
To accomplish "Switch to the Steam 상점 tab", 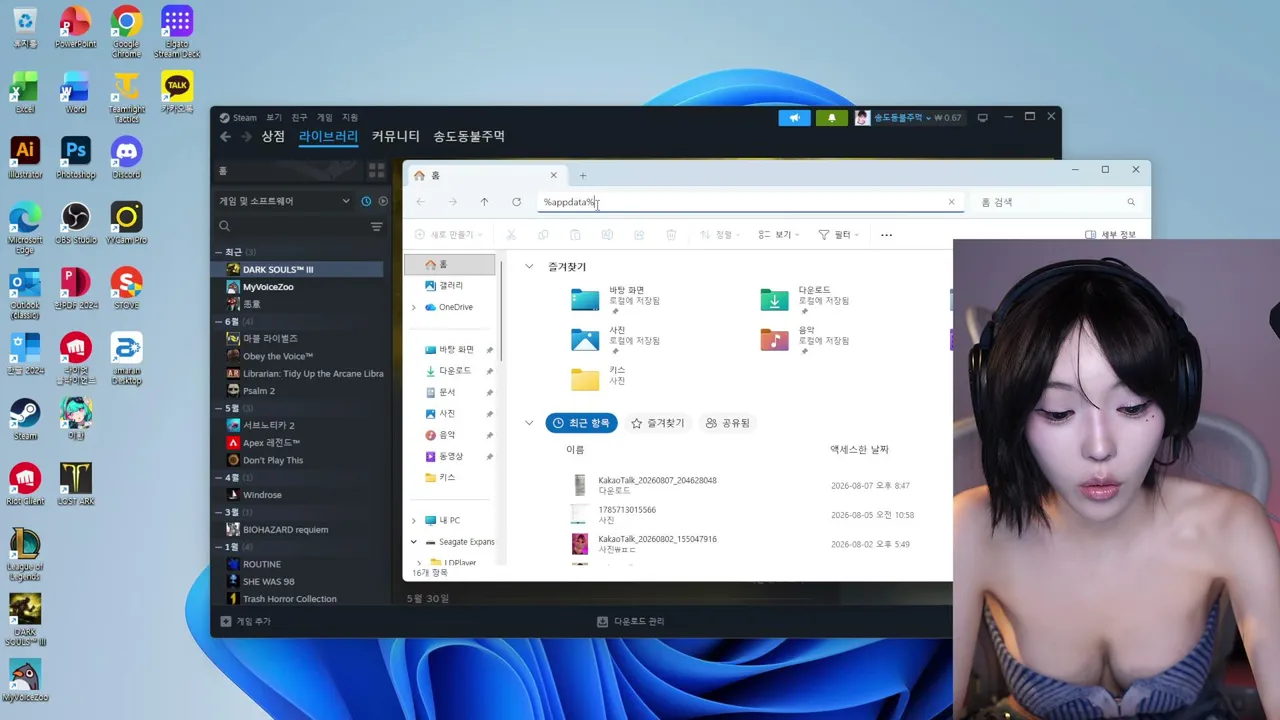I will (x=273, y=137).
